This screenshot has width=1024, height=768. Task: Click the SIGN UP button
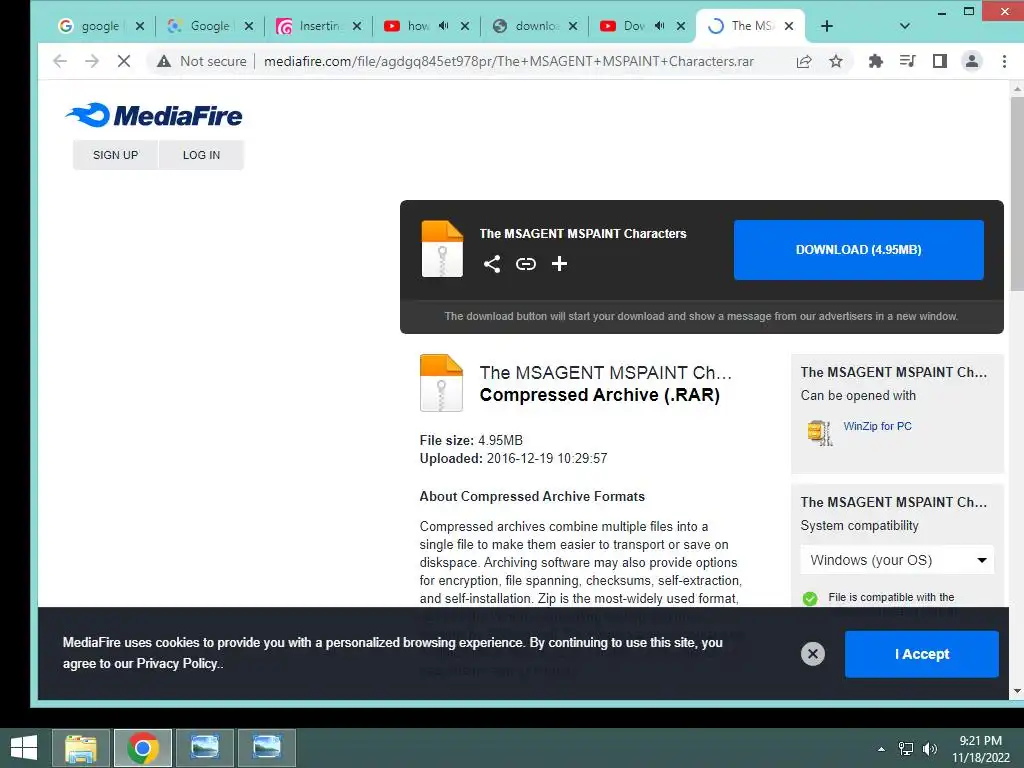tap(116, 155)
